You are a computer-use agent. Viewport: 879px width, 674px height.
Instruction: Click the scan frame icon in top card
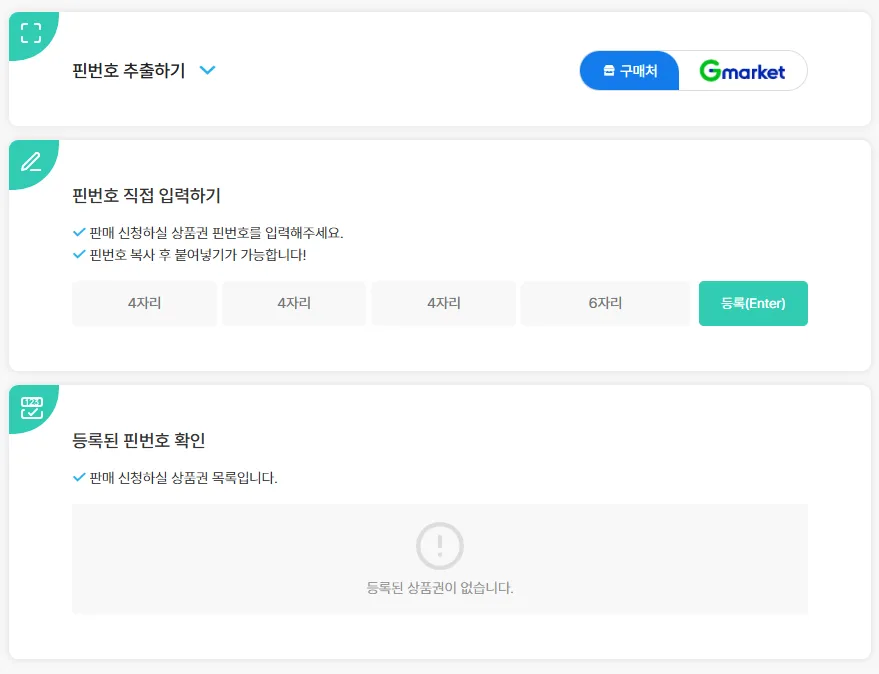coord(31,33)
